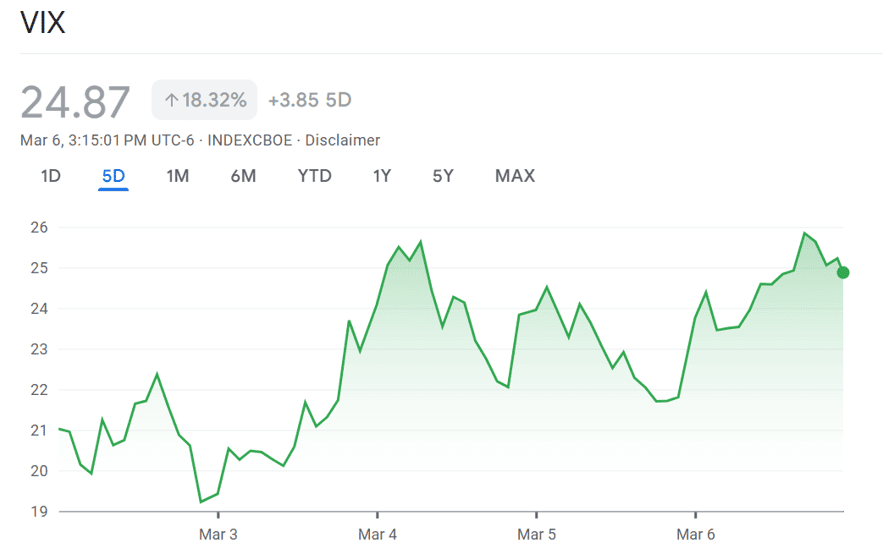Click the Mar 3 date axis label
This screenshot has height=554, width=883.
(x=218, y=534)
